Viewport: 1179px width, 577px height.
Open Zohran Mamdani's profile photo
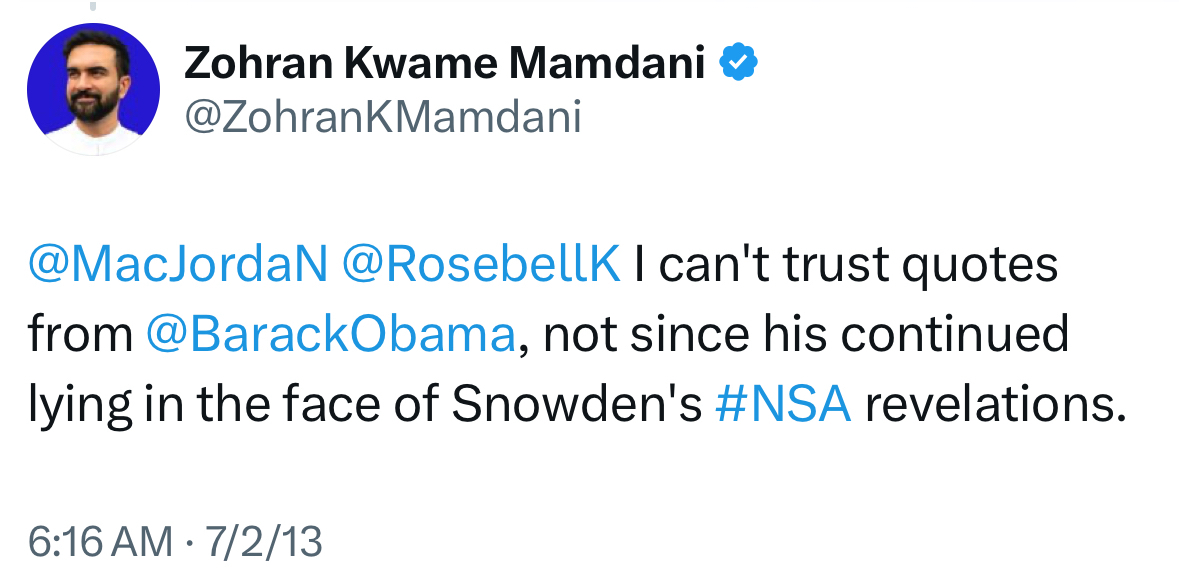[x=93, y=89]
